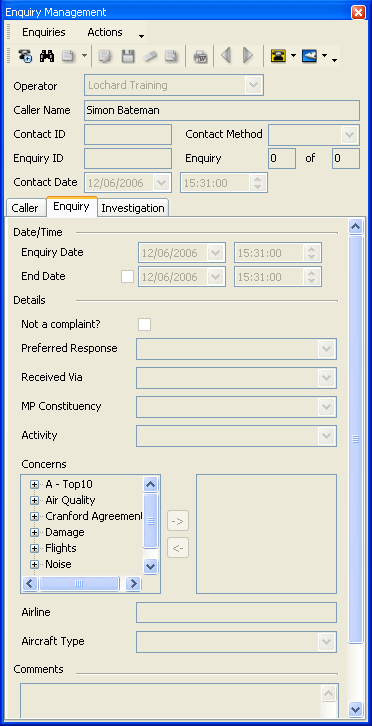Click the print to Word icon
Screen dimensions: 372x726
pyautogui.click(x=200, y=57)
